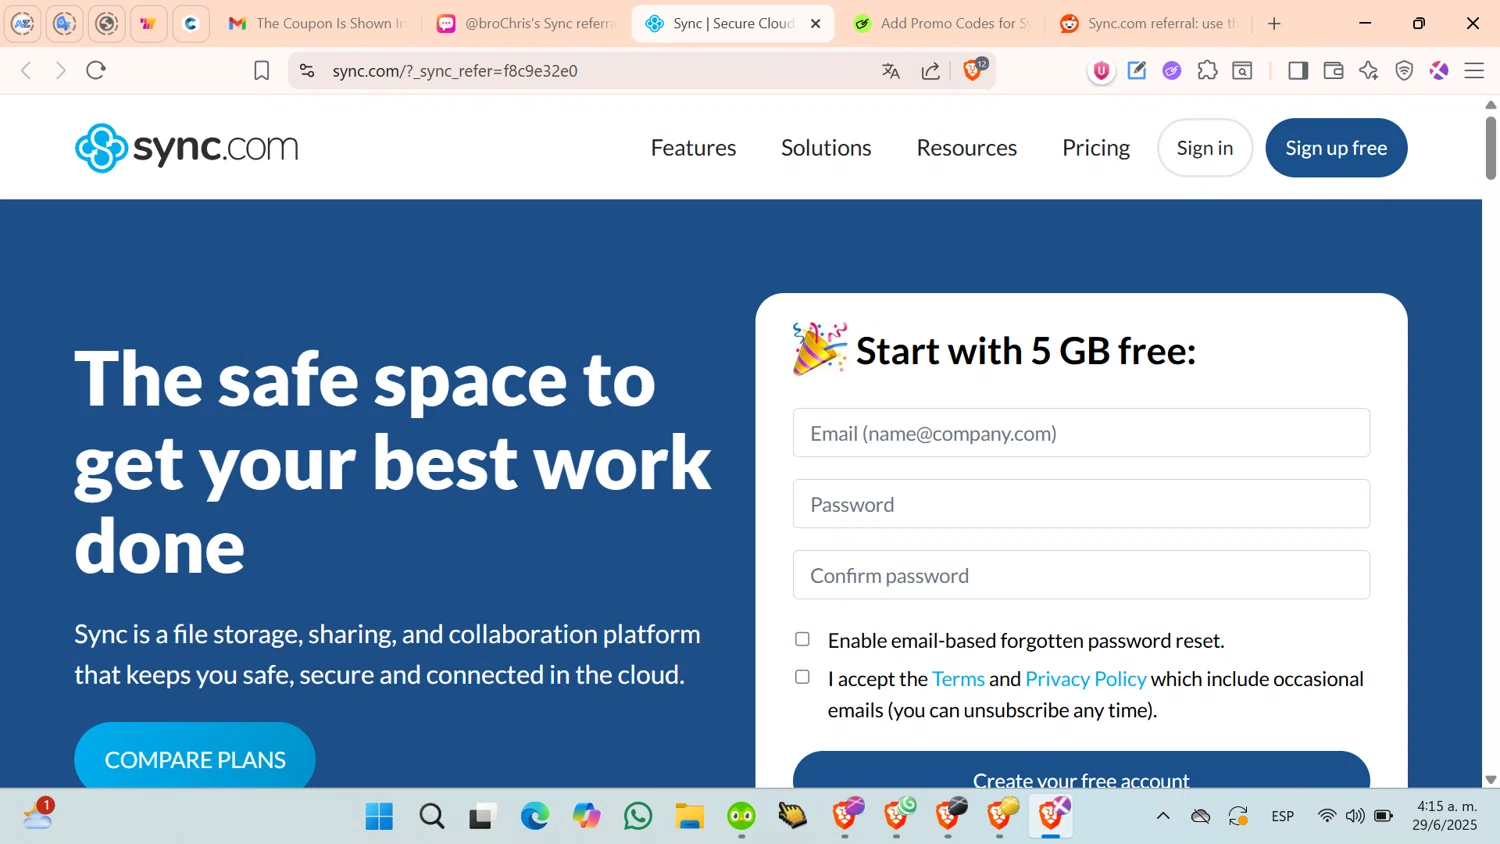Click ESP language indicator
1500x844 pixels.
point(1283,816)
